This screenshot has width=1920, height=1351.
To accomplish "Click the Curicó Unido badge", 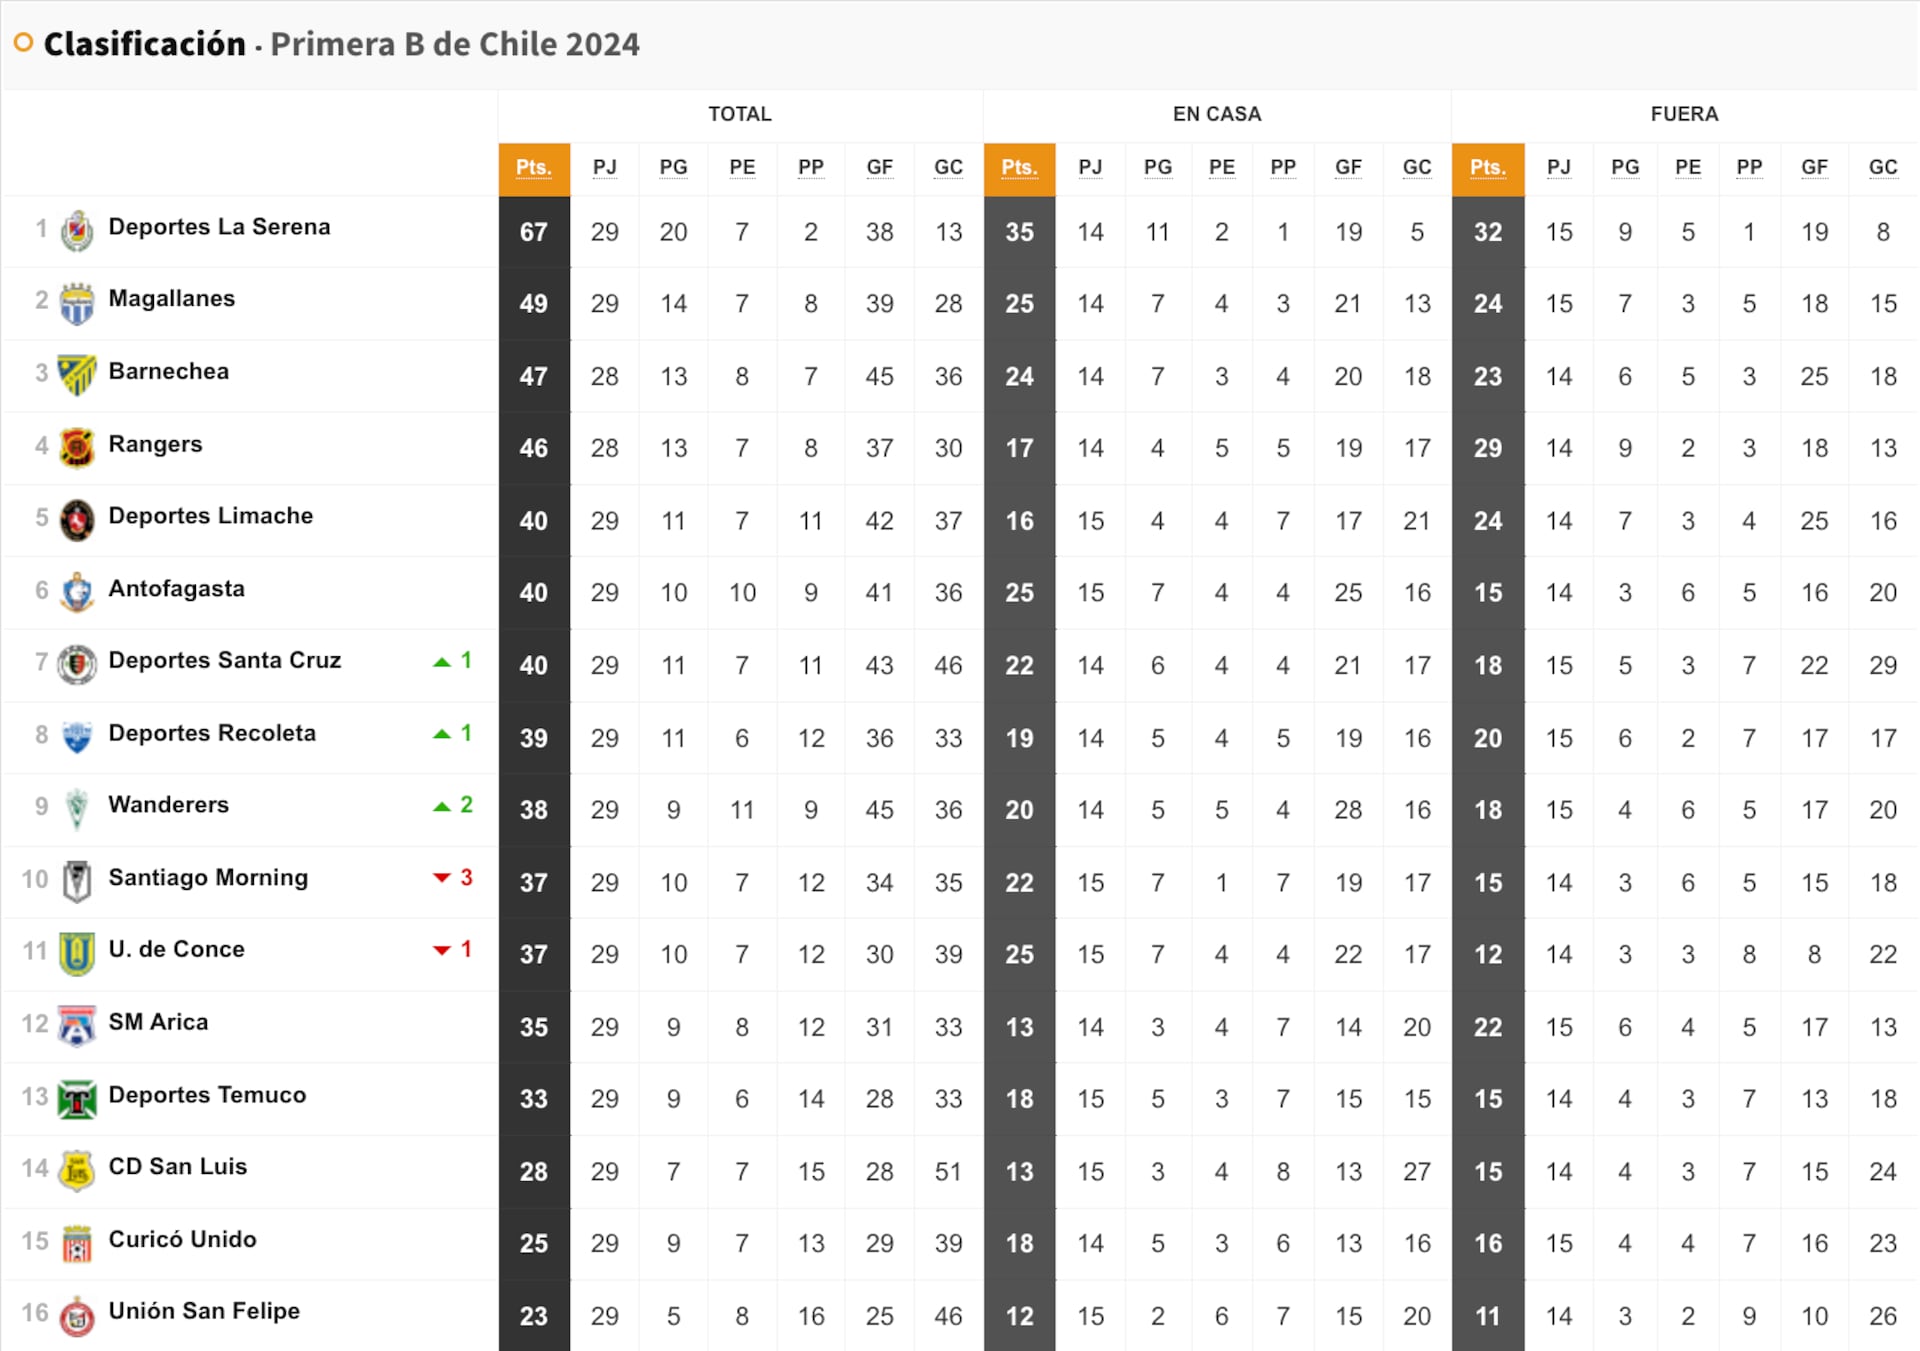I will [75, 1241].
